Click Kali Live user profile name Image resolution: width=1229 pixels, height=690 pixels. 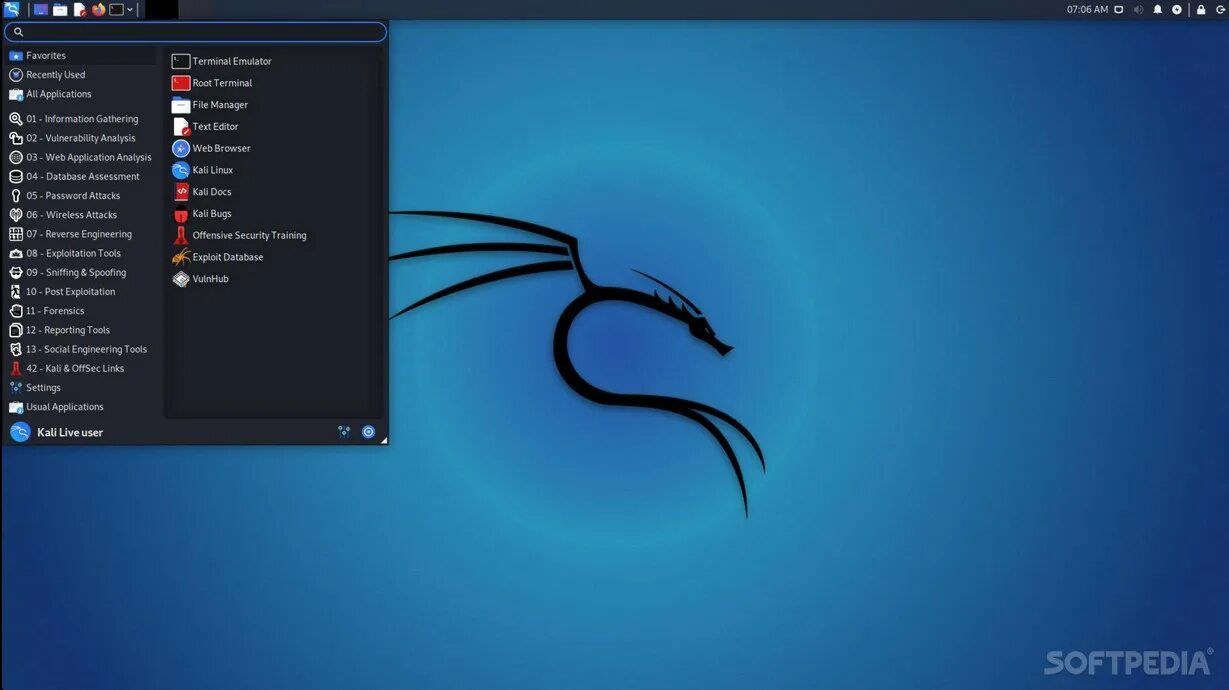click(70, 432)
